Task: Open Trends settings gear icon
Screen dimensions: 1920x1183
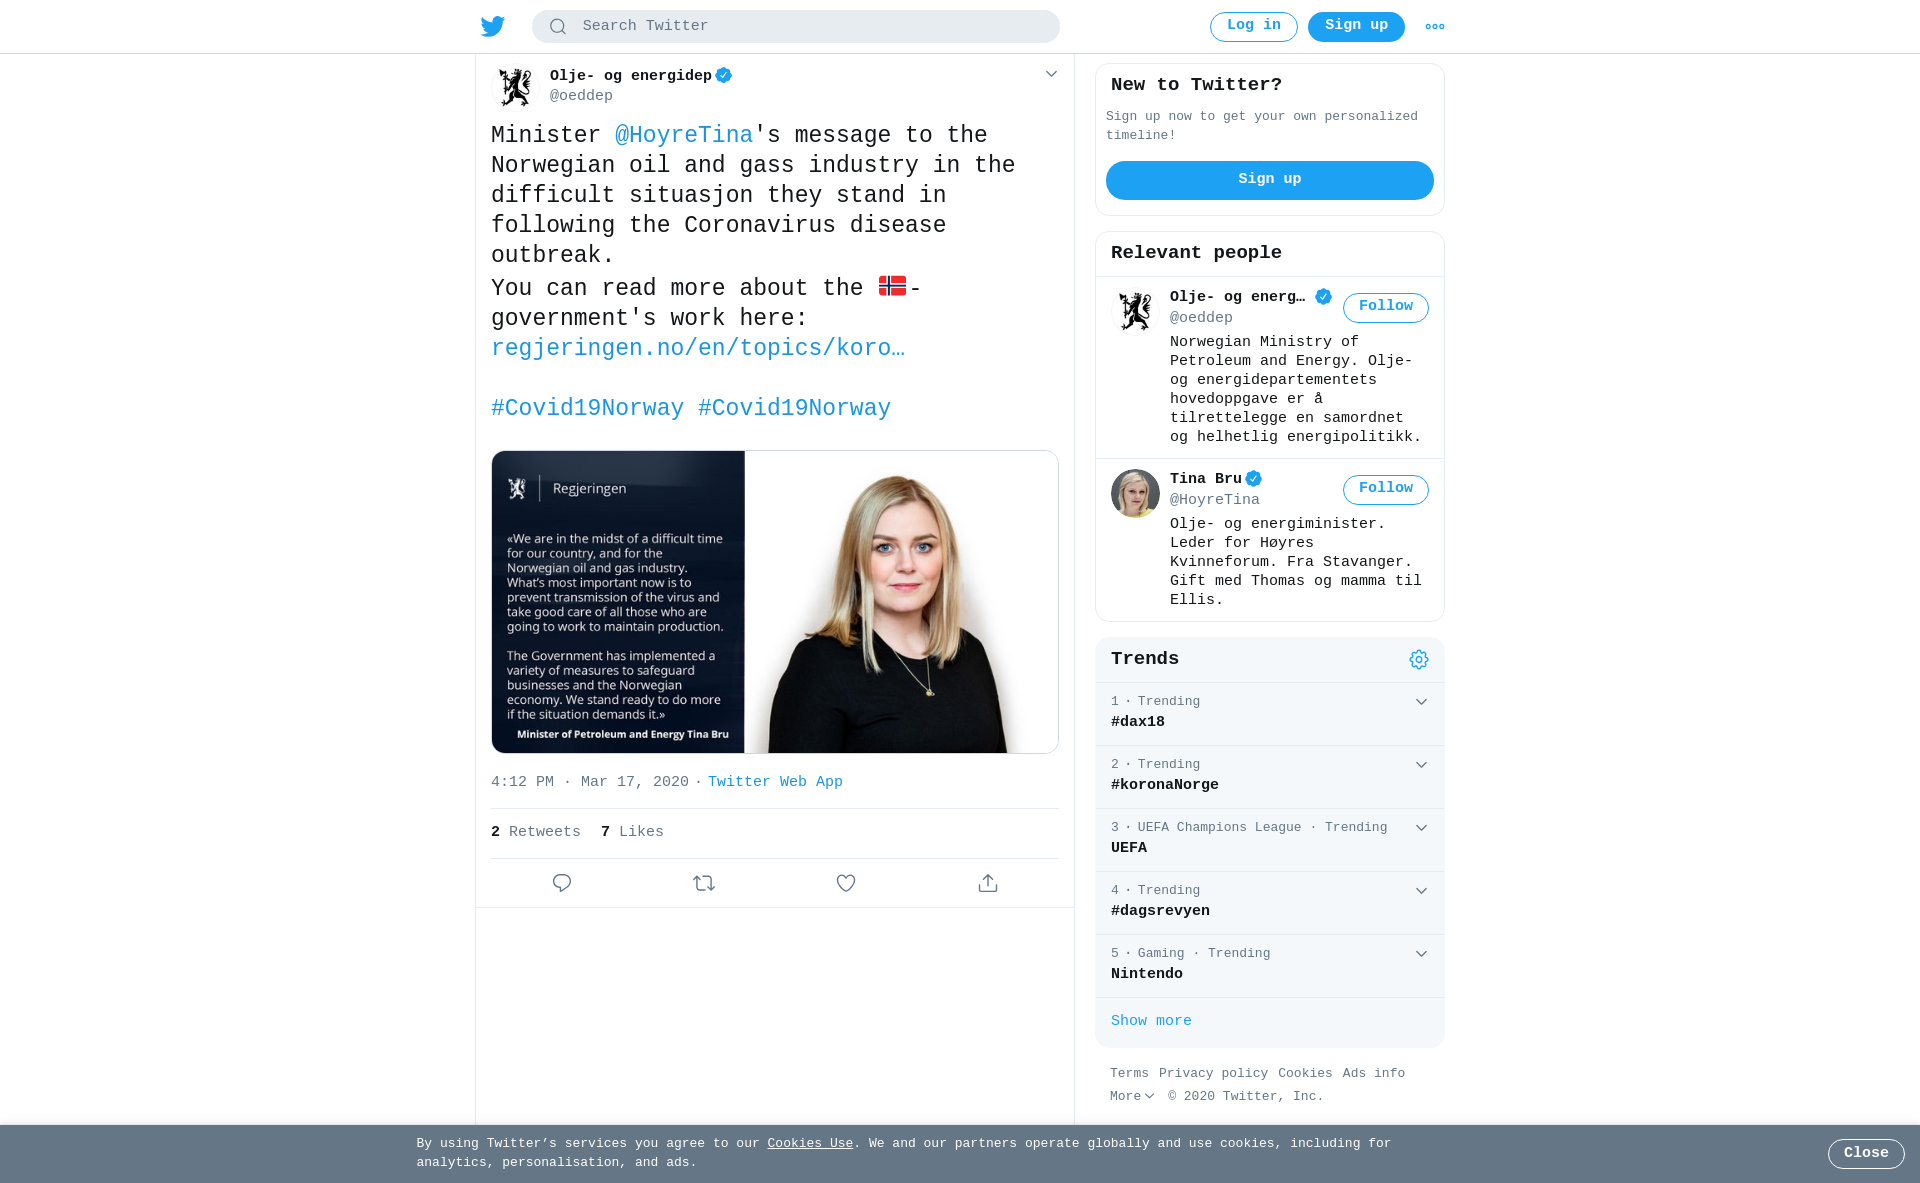Action: pos(1419,659)
